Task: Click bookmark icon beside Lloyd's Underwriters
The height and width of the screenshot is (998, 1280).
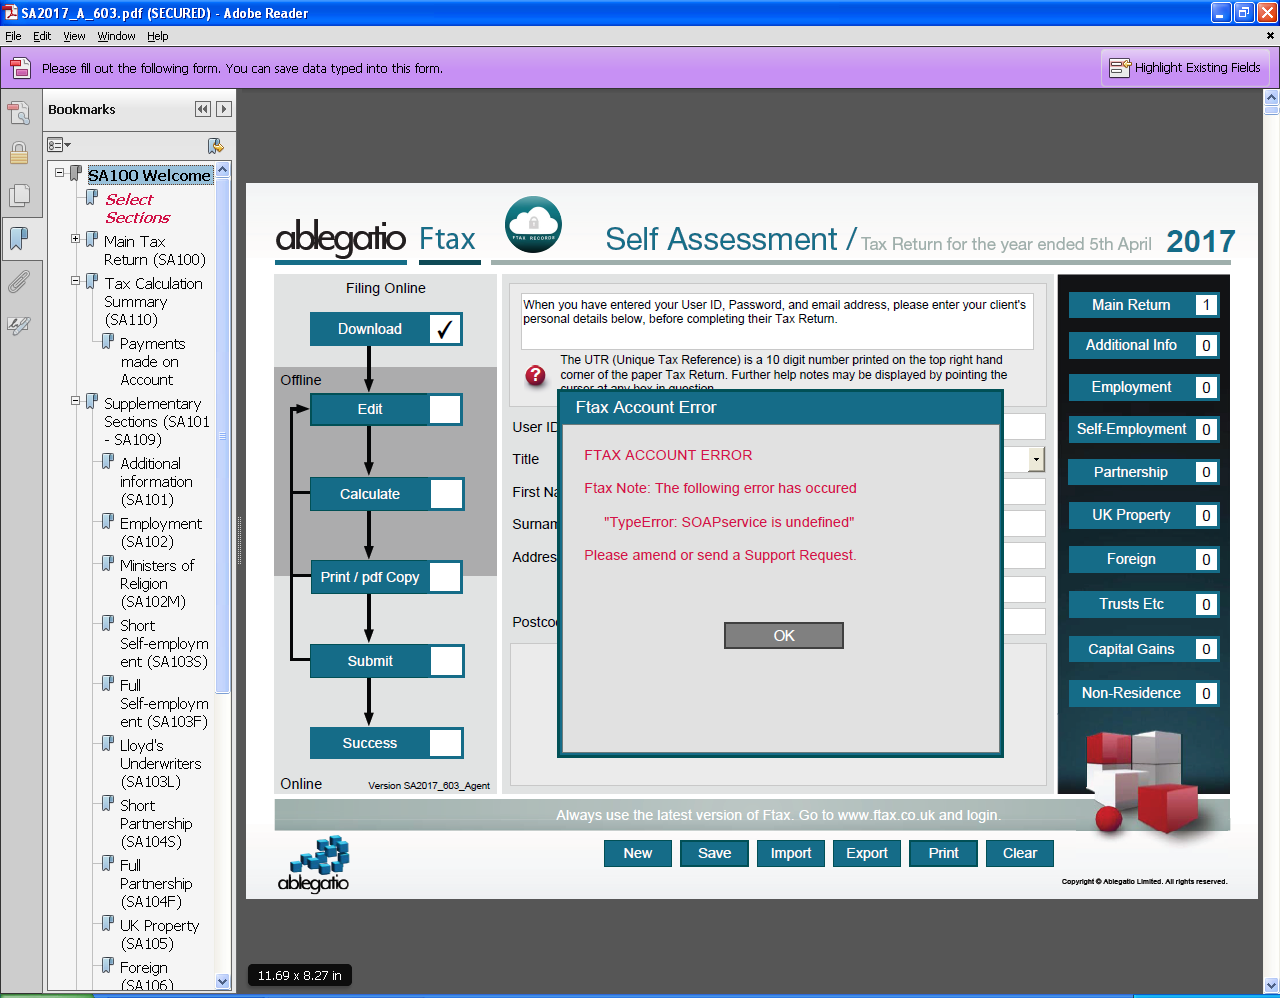Action: pos(108,744)
